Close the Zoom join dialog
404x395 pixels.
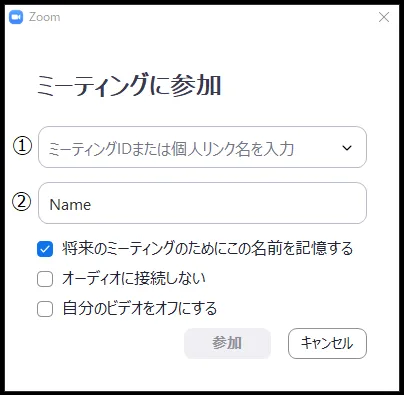(x=384, y=17)
